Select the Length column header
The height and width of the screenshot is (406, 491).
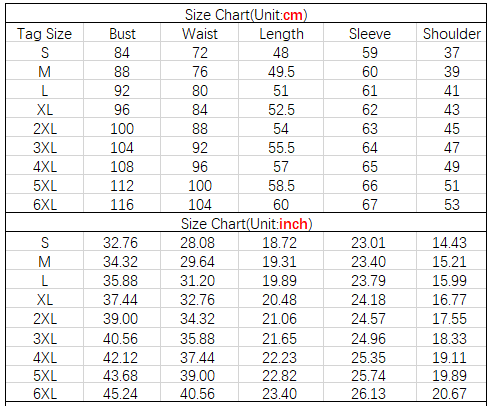(x=281, y=34)
